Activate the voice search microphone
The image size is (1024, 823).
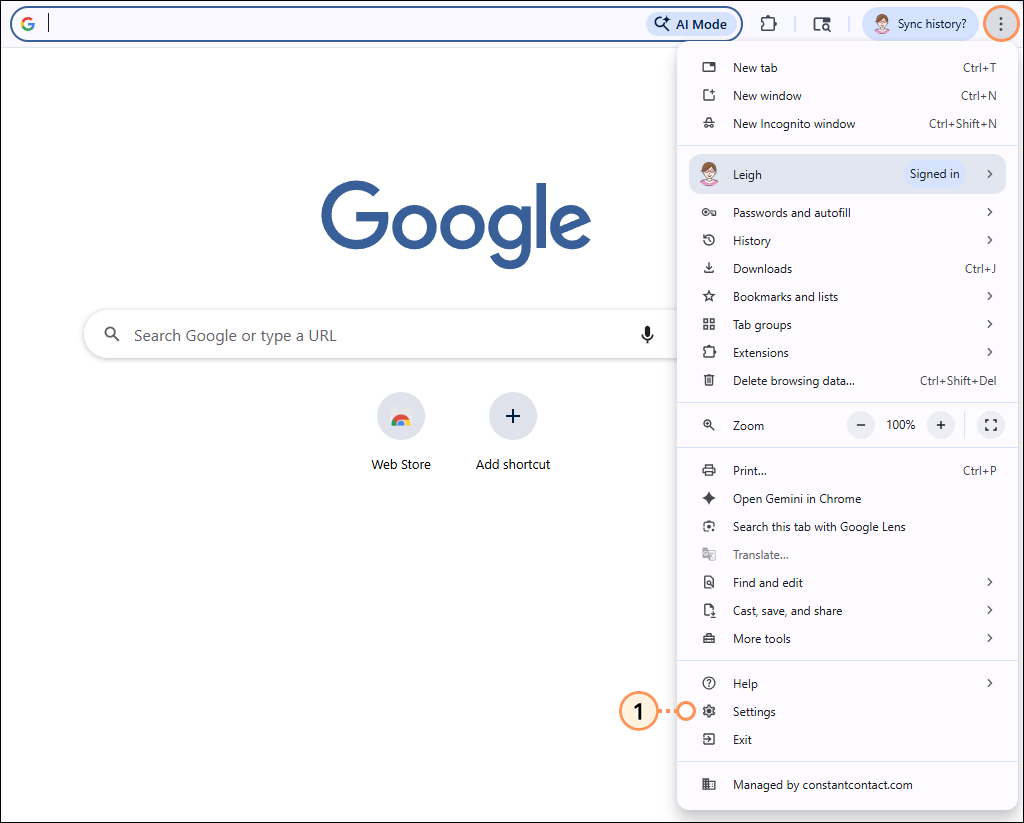[x=647, y=334]
